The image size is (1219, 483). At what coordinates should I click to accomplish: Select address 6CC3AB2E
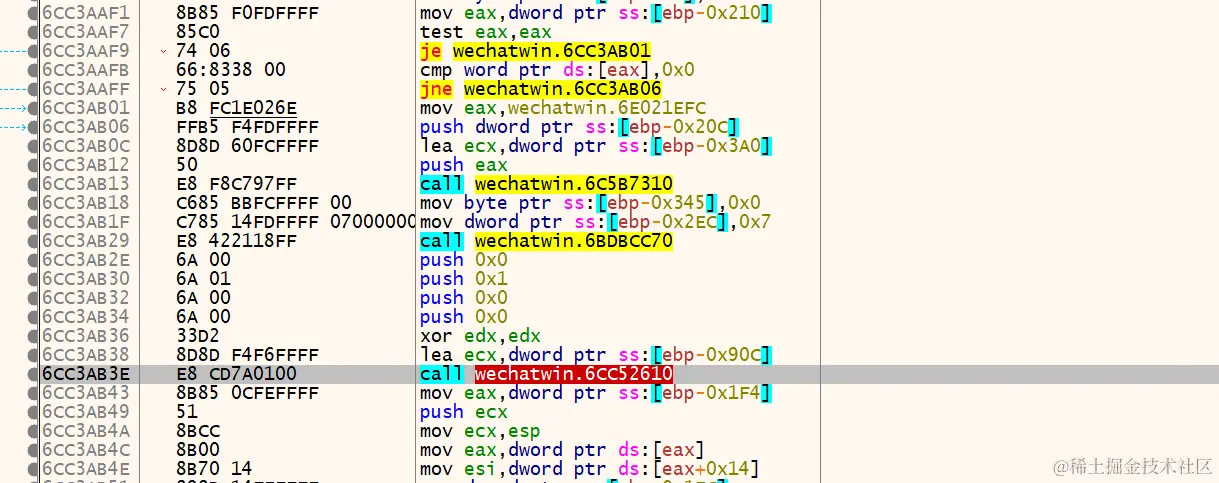(86, 260)
